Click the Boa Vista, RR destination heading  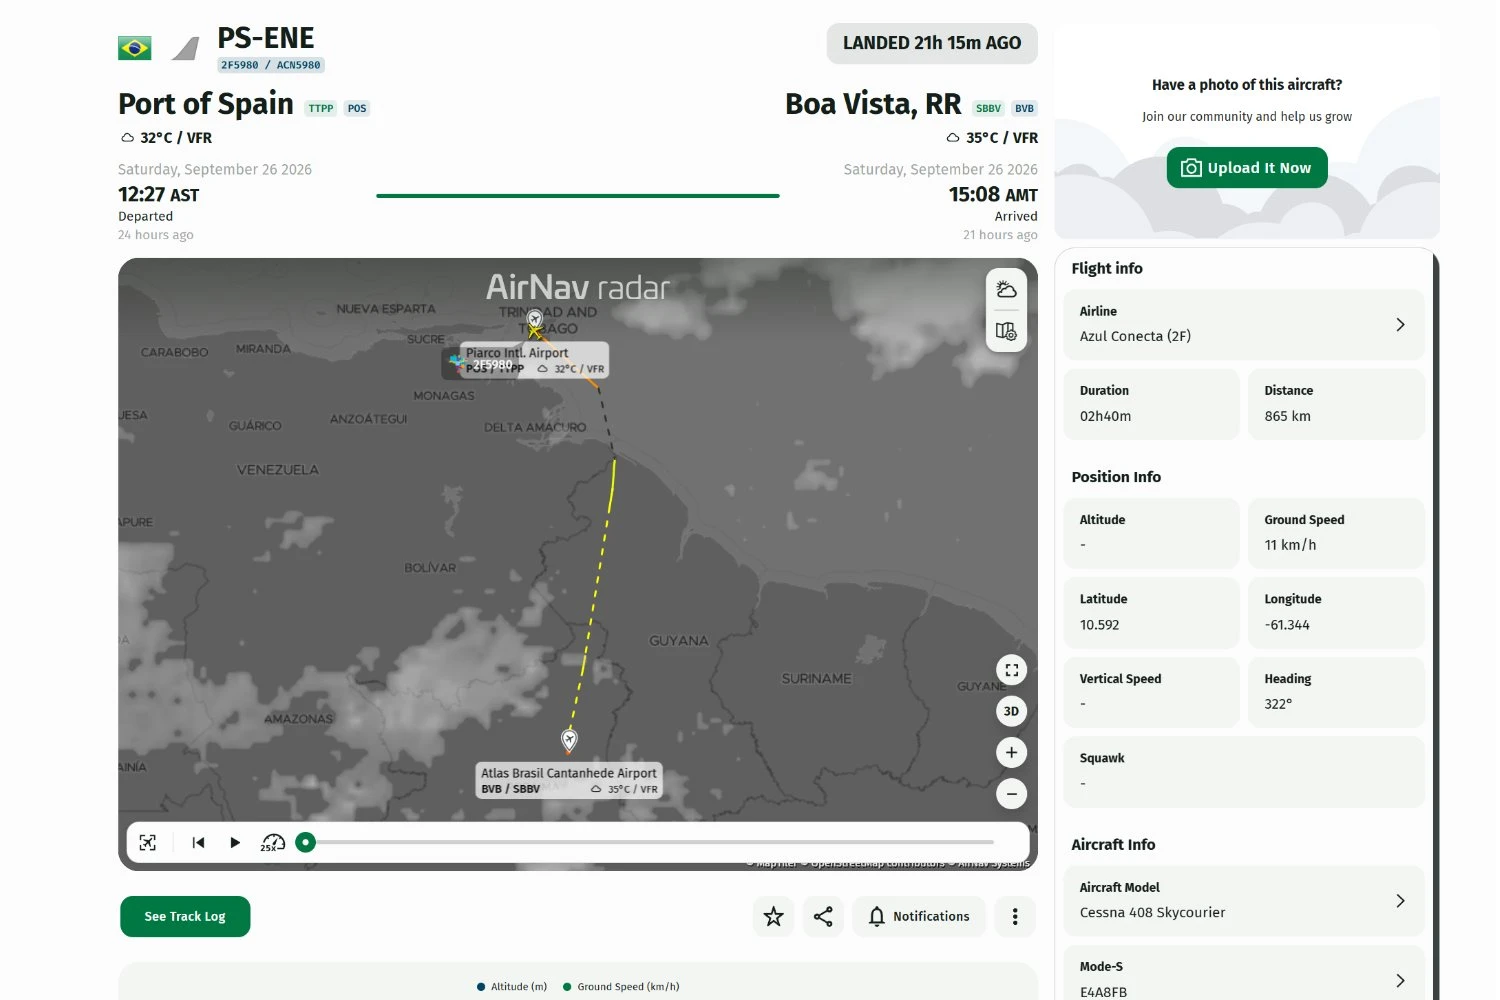pos(873,104)
